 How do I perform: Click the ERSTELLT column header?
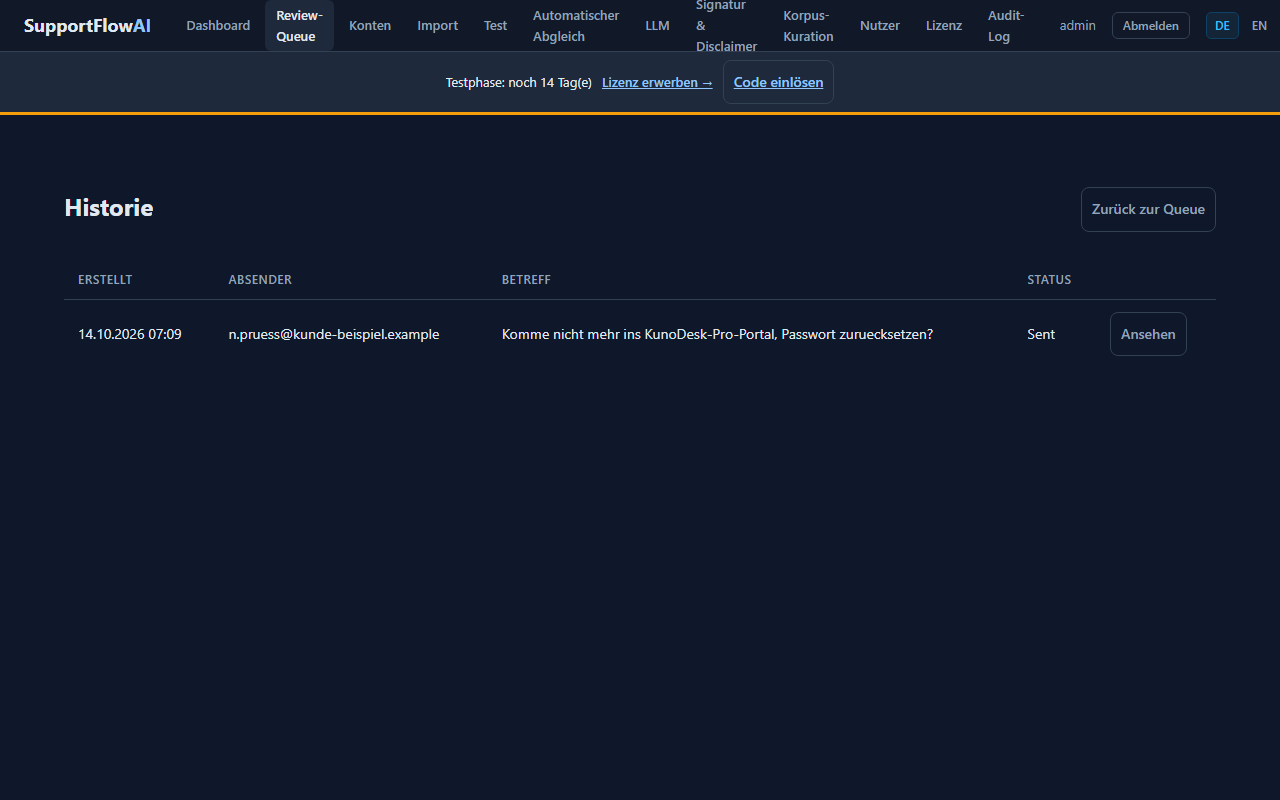105,280
